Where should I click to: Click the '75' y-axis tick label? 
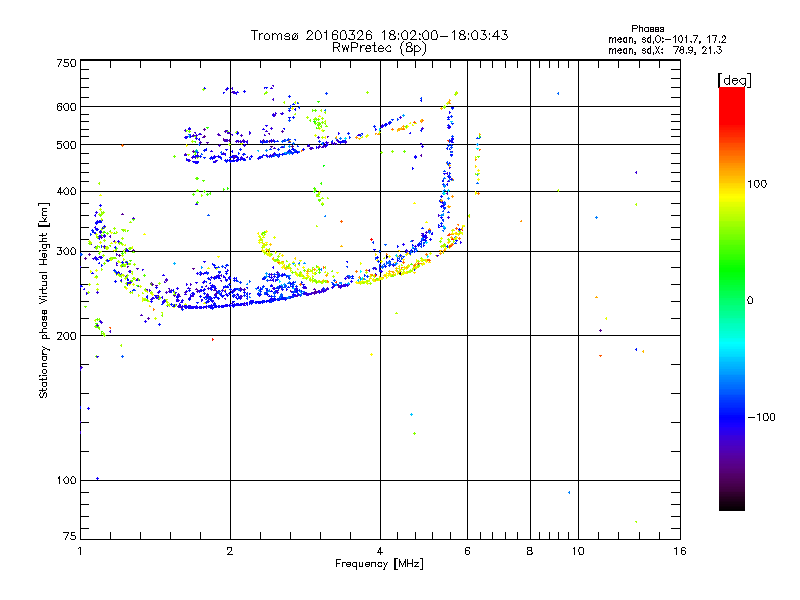click(x=70, y=536)
